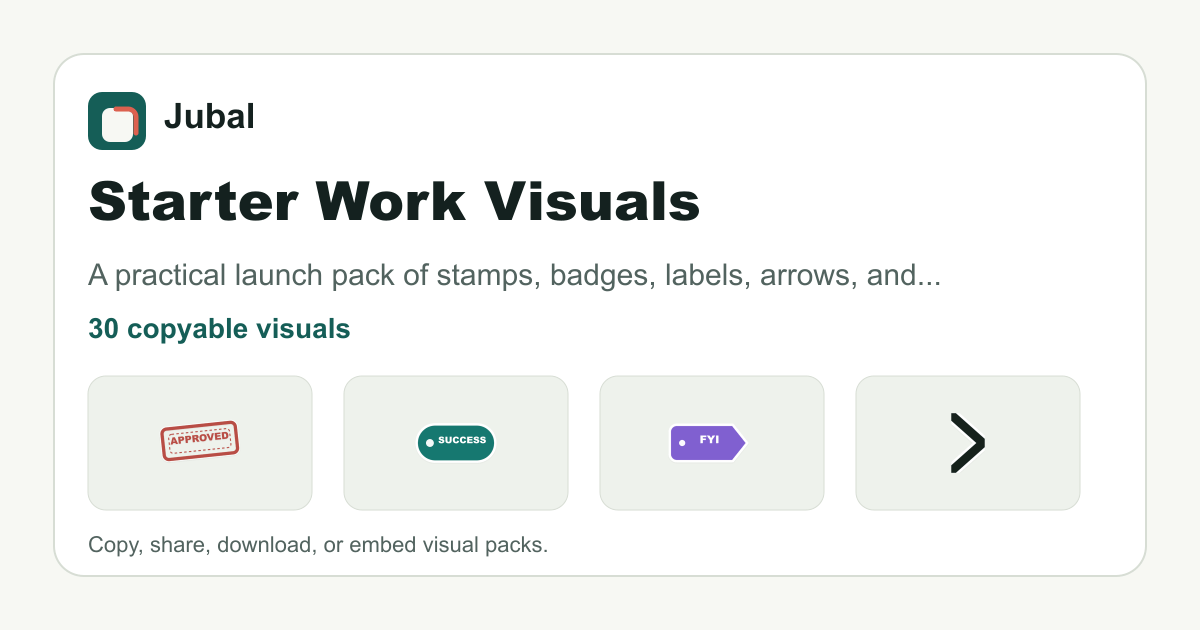
Task: Click the footer text about copy and embed
Action: (x=318, y=546)
